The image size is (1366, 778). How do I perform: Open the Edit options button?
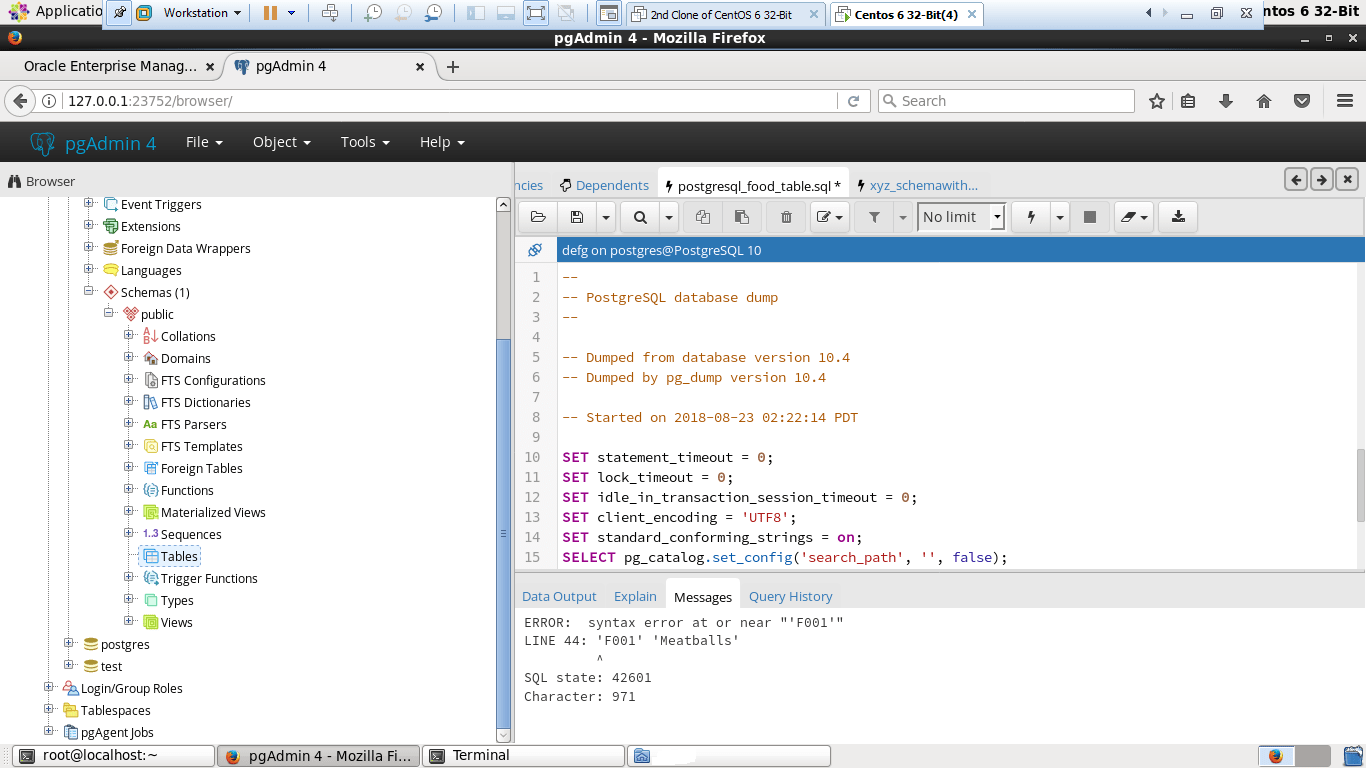point(830,217)
